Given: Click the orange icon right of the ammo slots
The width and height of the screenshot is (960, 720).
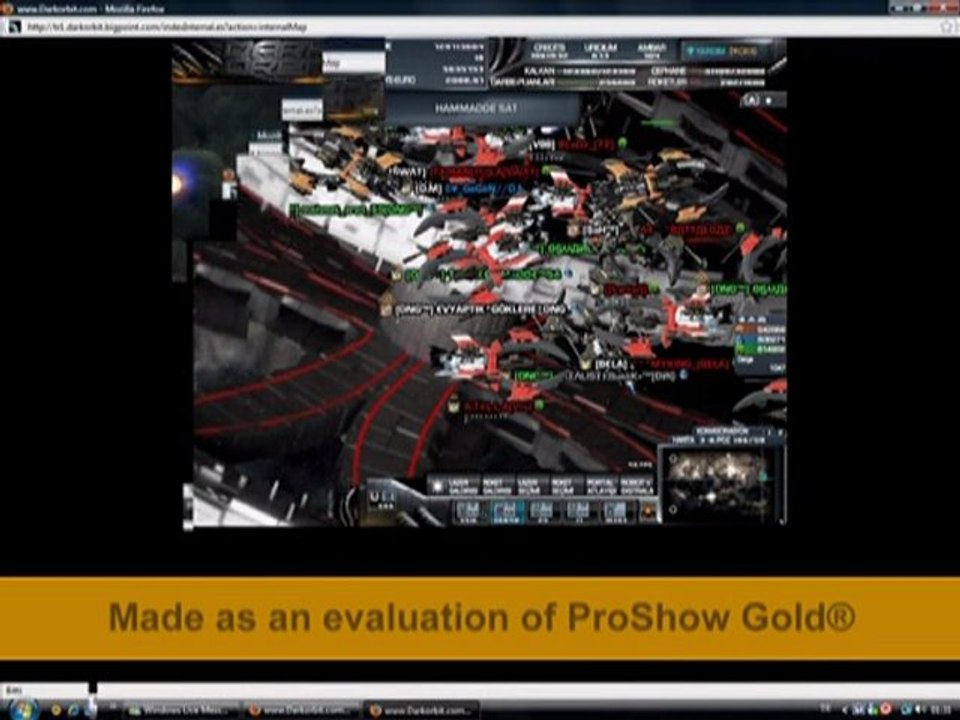Looking at the screenshot, I should click(648, 511).
